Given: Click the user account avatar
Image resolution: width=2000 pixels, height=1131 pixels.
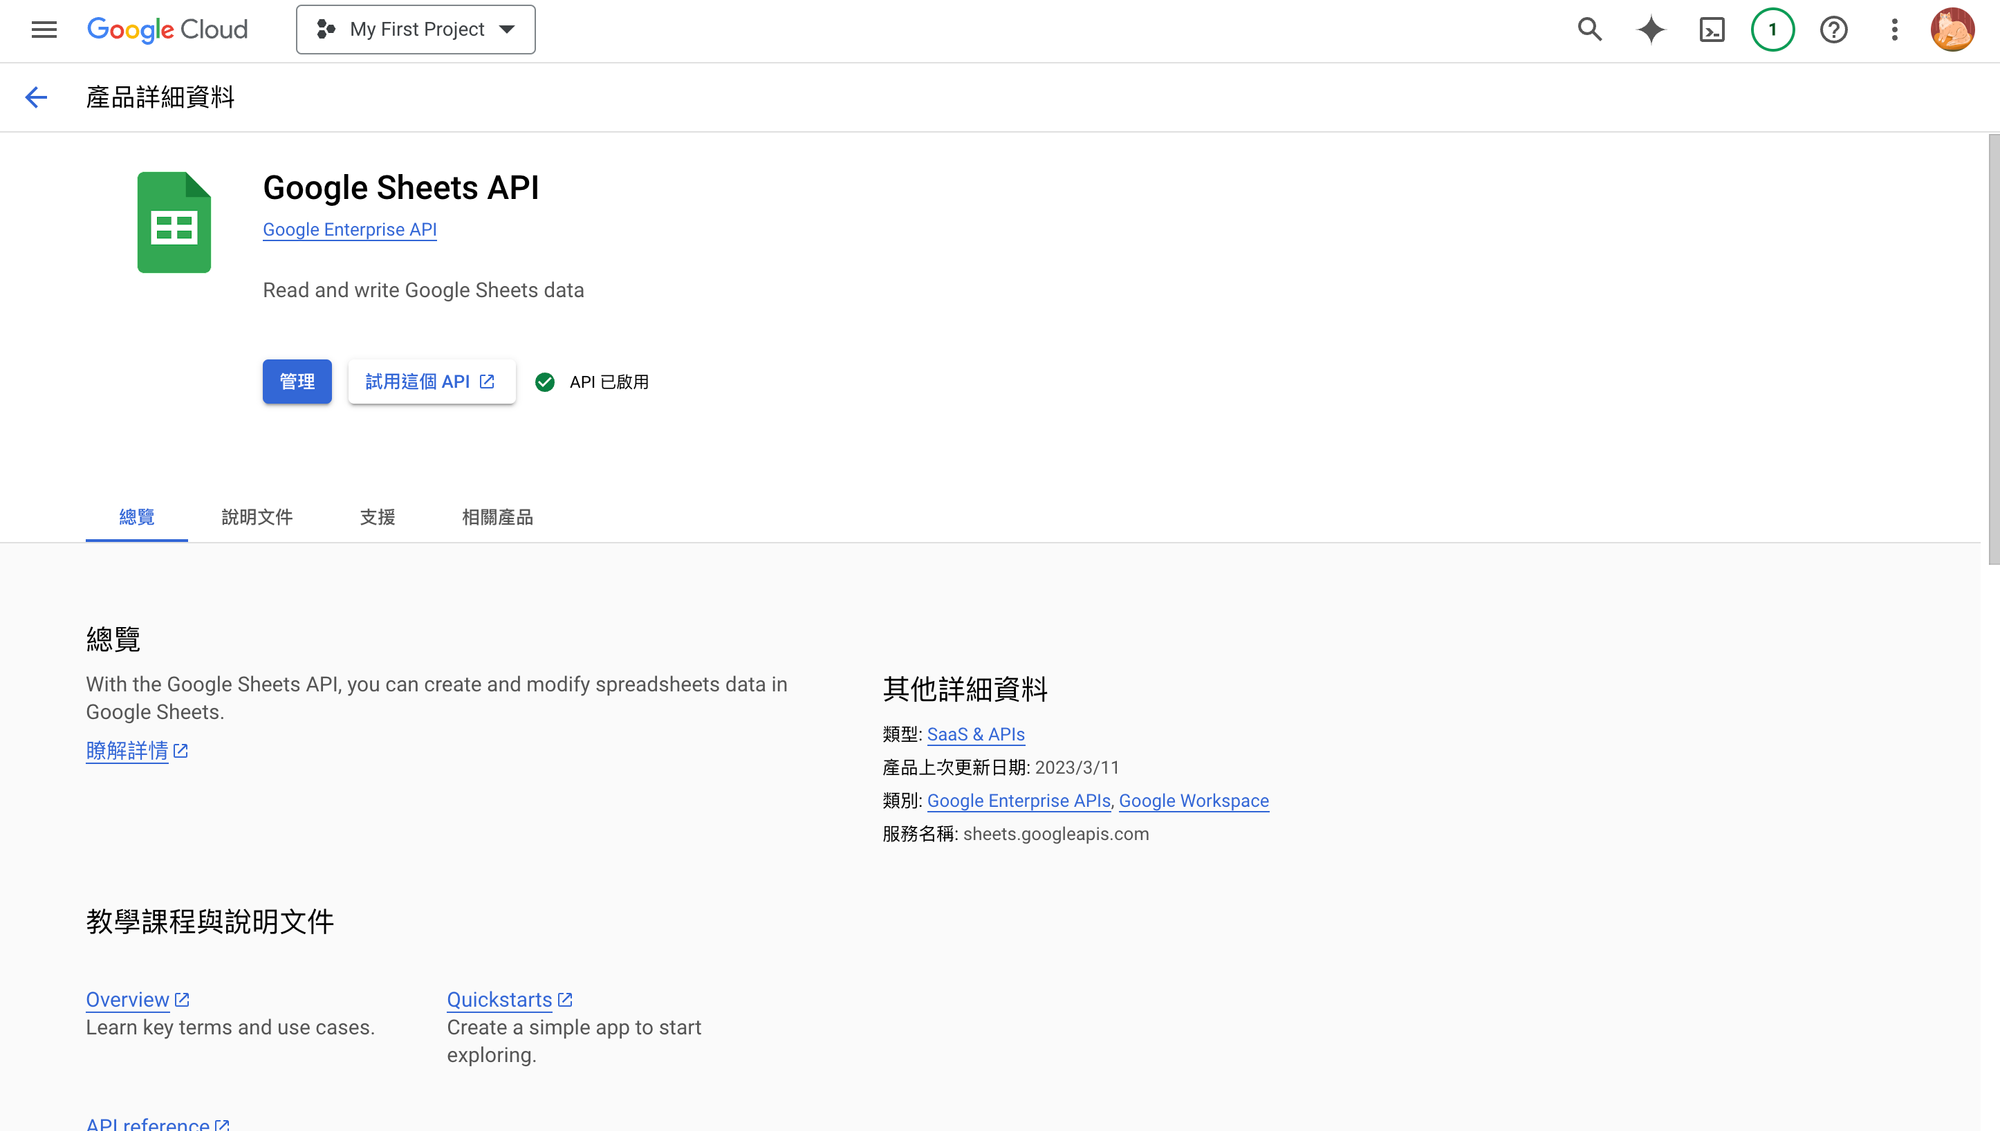Looking at the screenshot, I should point(1952,30).
